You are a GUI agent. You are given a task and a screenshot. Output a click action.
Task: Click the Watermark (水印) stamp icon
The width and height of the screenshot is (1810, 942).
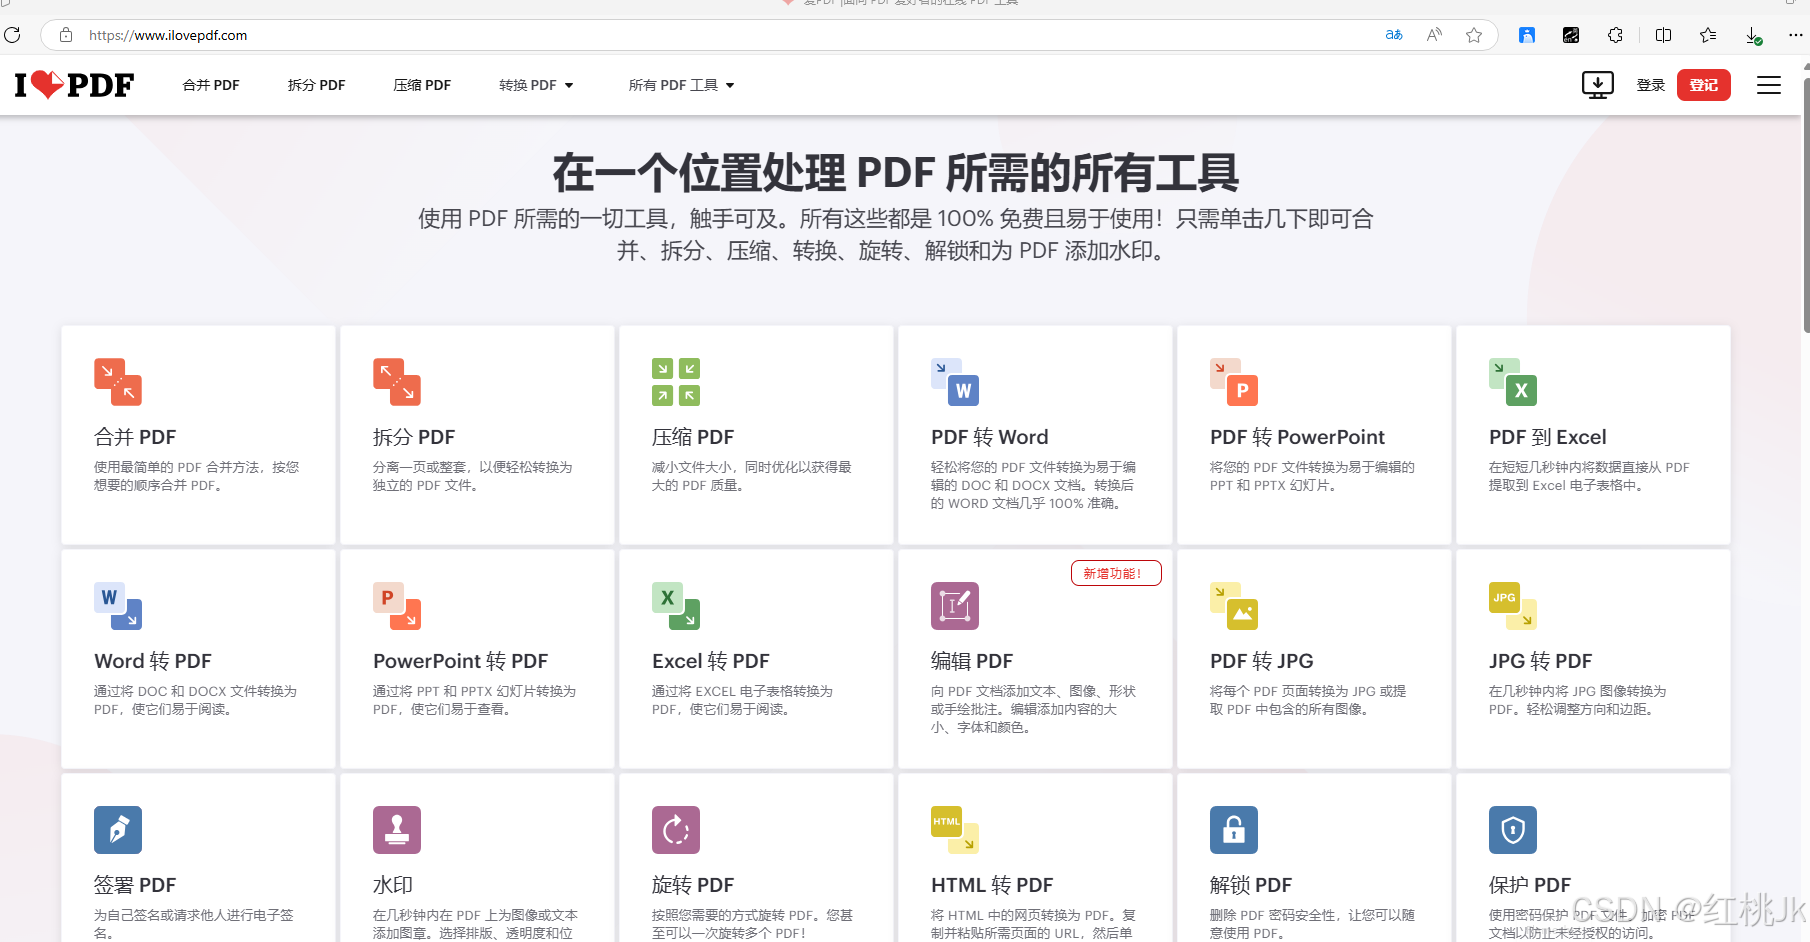point(397,830)
